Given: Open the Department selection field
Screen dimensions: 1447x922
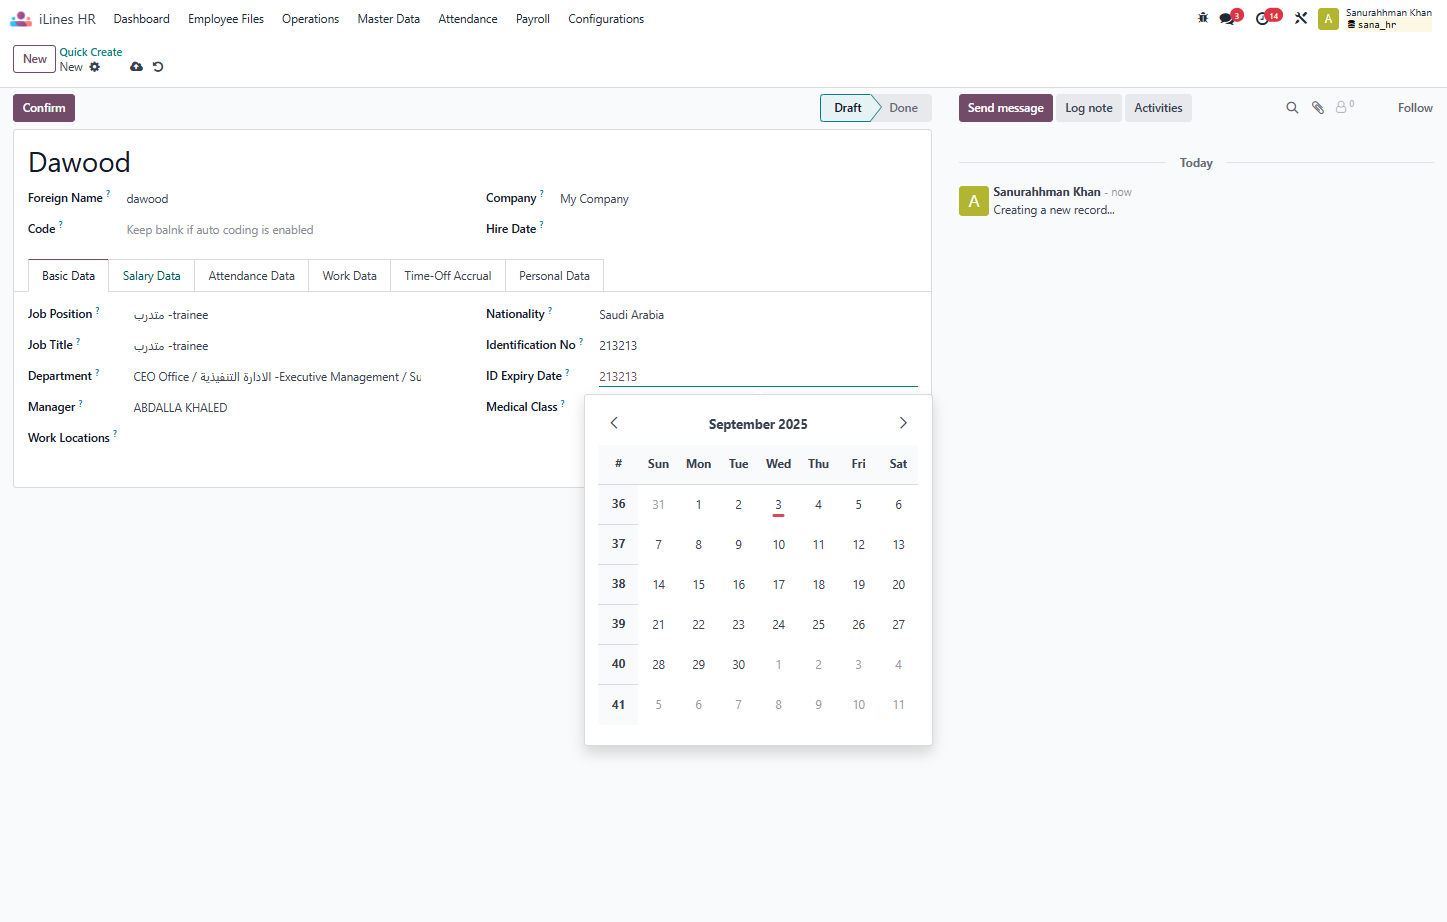Looking at the screenshot, I should (x=277, y=377).
